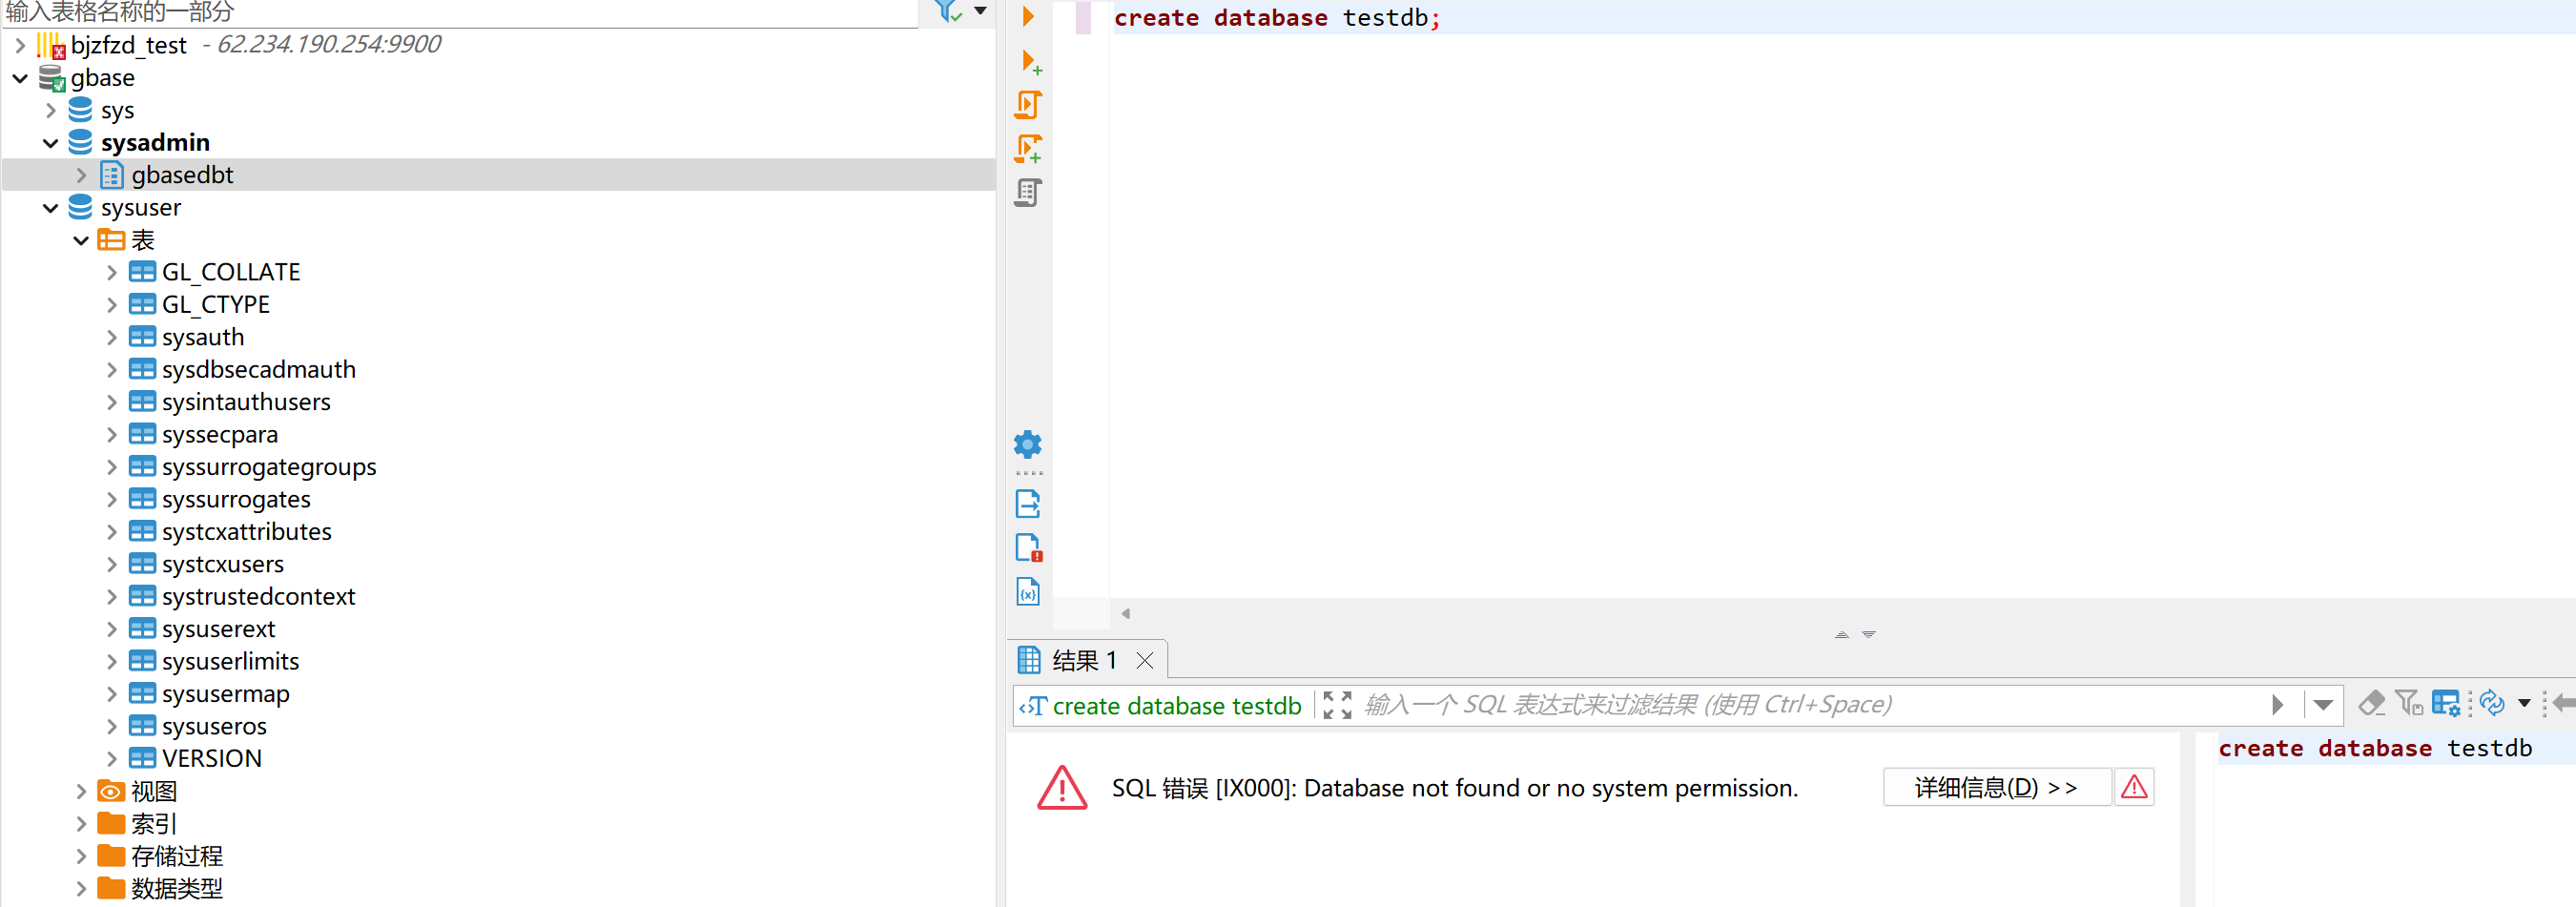The width and height of the screenshot is (2576, 907).
Task: Click the 详细信息(D) >> details button
Action: (1996, 788)
